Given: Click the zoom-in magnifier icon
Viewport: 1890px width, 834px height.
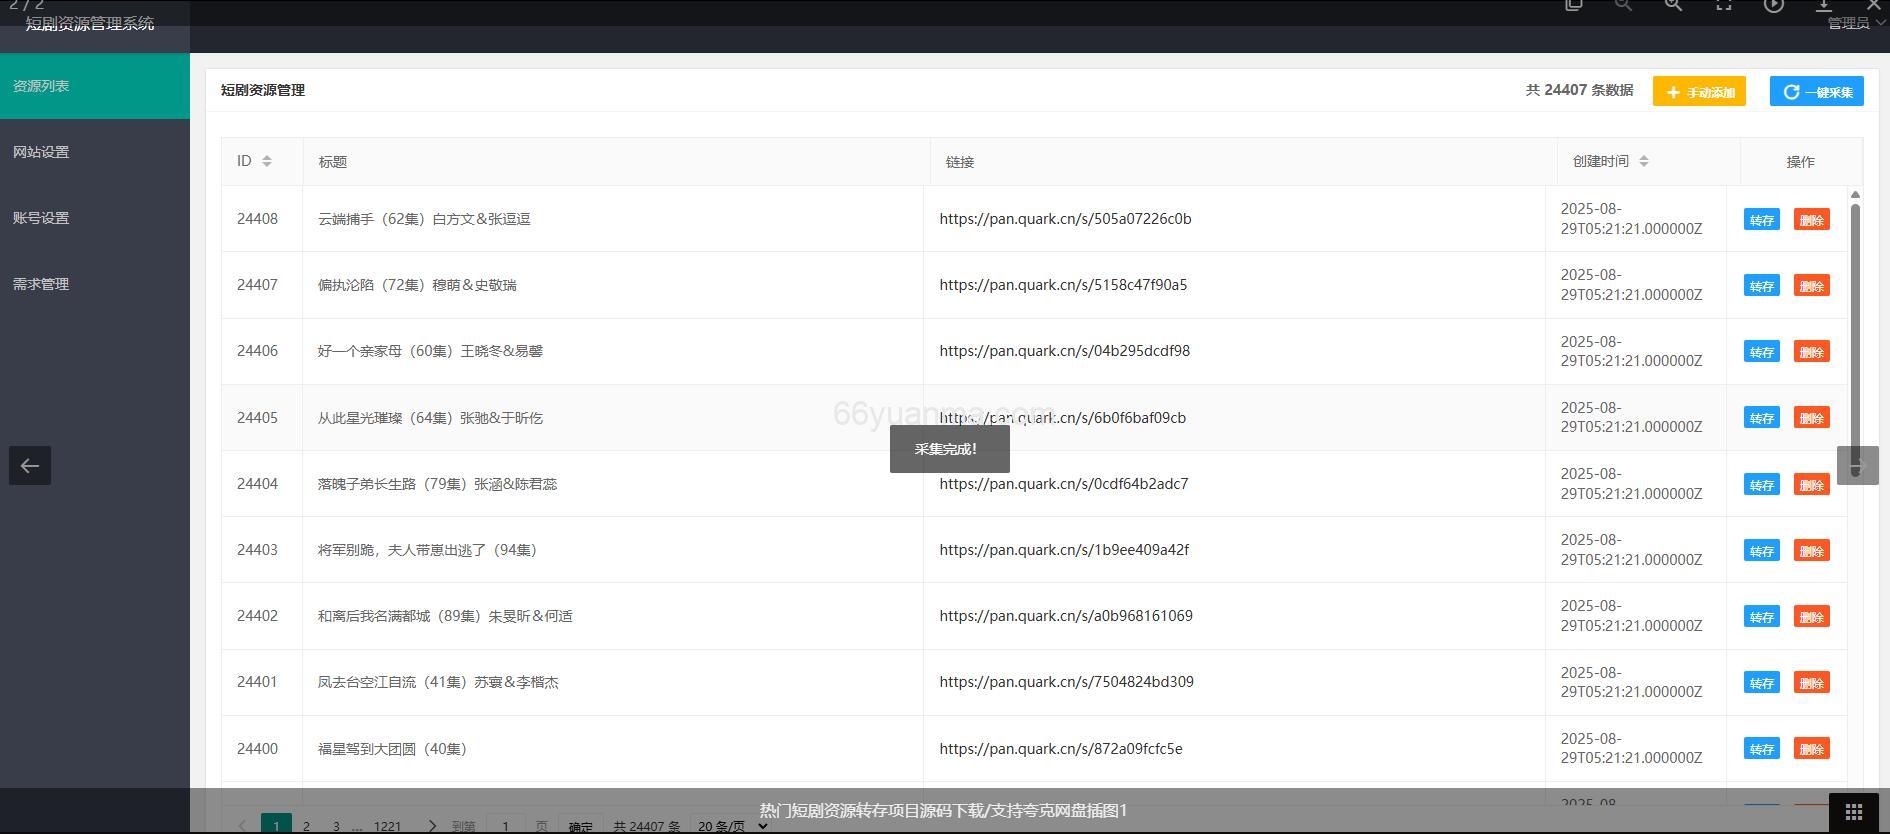Looking at the screenshot, I should pos(1673,6).
